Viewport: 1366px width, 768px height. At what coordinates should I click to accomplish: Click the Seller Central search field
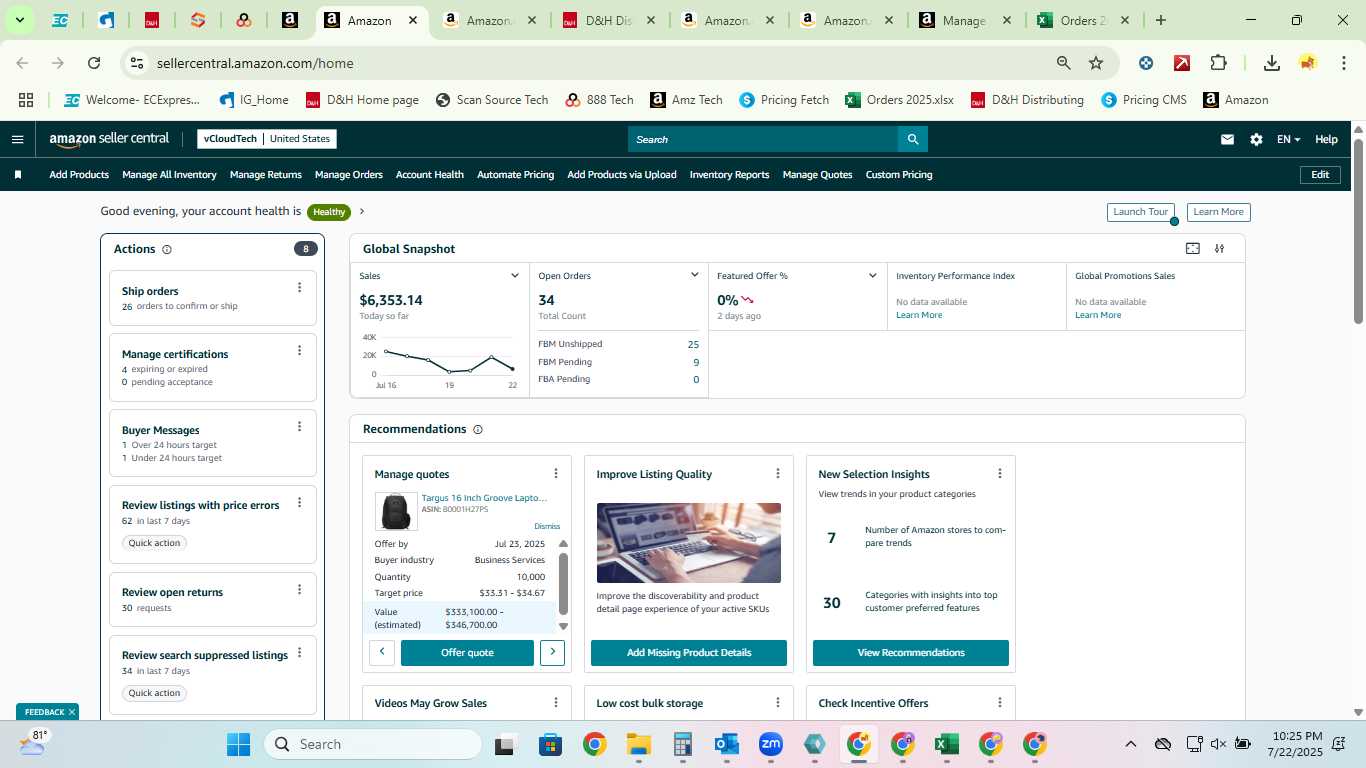762,139
